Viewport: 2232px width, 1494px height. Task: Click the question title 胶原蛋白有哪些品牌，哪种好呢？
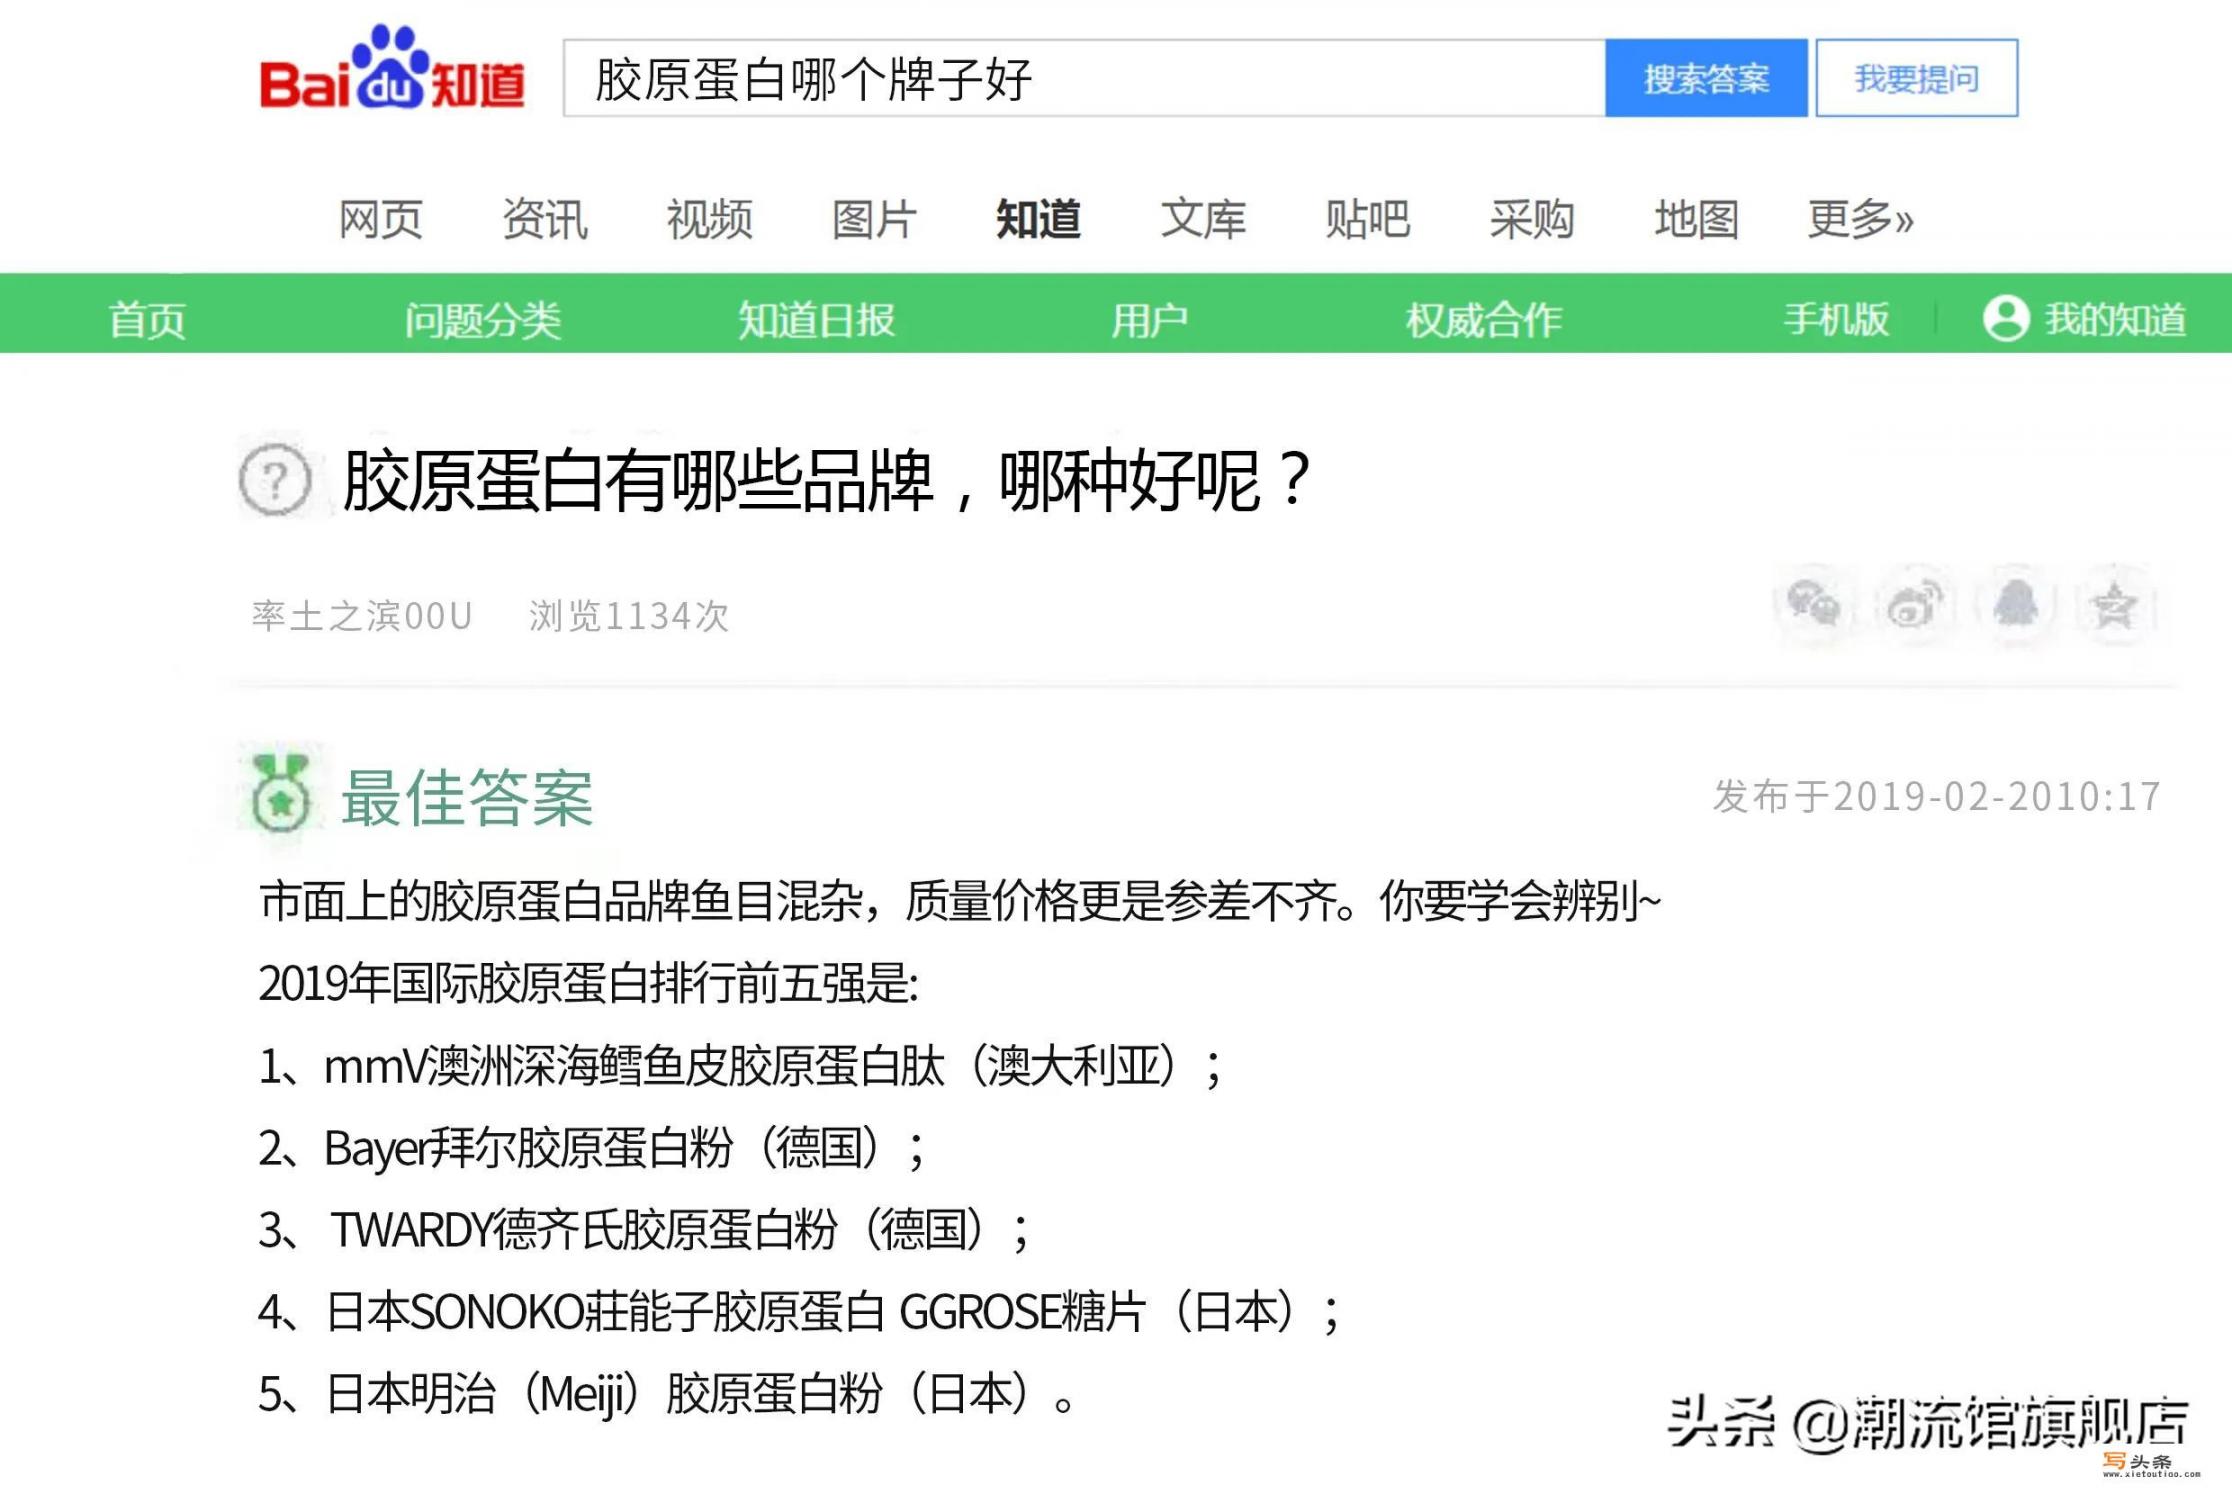click(x=826, y=481)
